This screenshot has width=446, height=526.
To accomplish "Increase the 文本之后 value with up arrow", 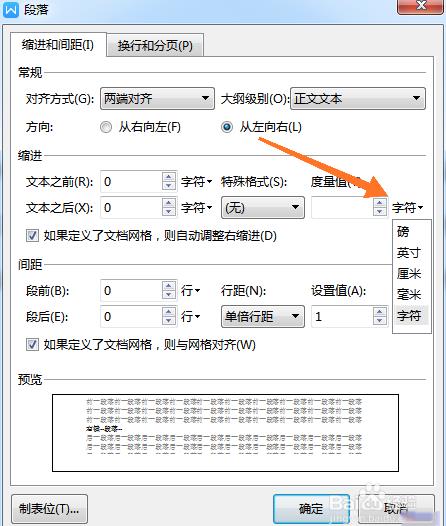I will tap(169, 203).
